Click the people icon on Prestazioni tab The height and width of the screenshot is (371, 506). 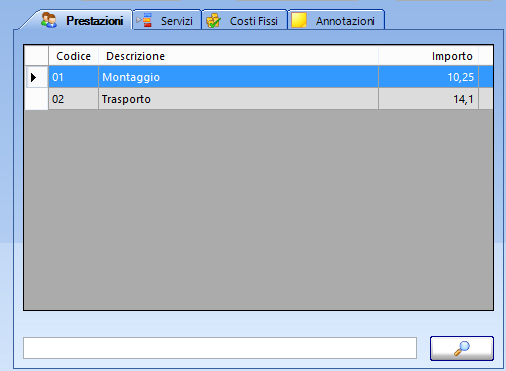49,20
